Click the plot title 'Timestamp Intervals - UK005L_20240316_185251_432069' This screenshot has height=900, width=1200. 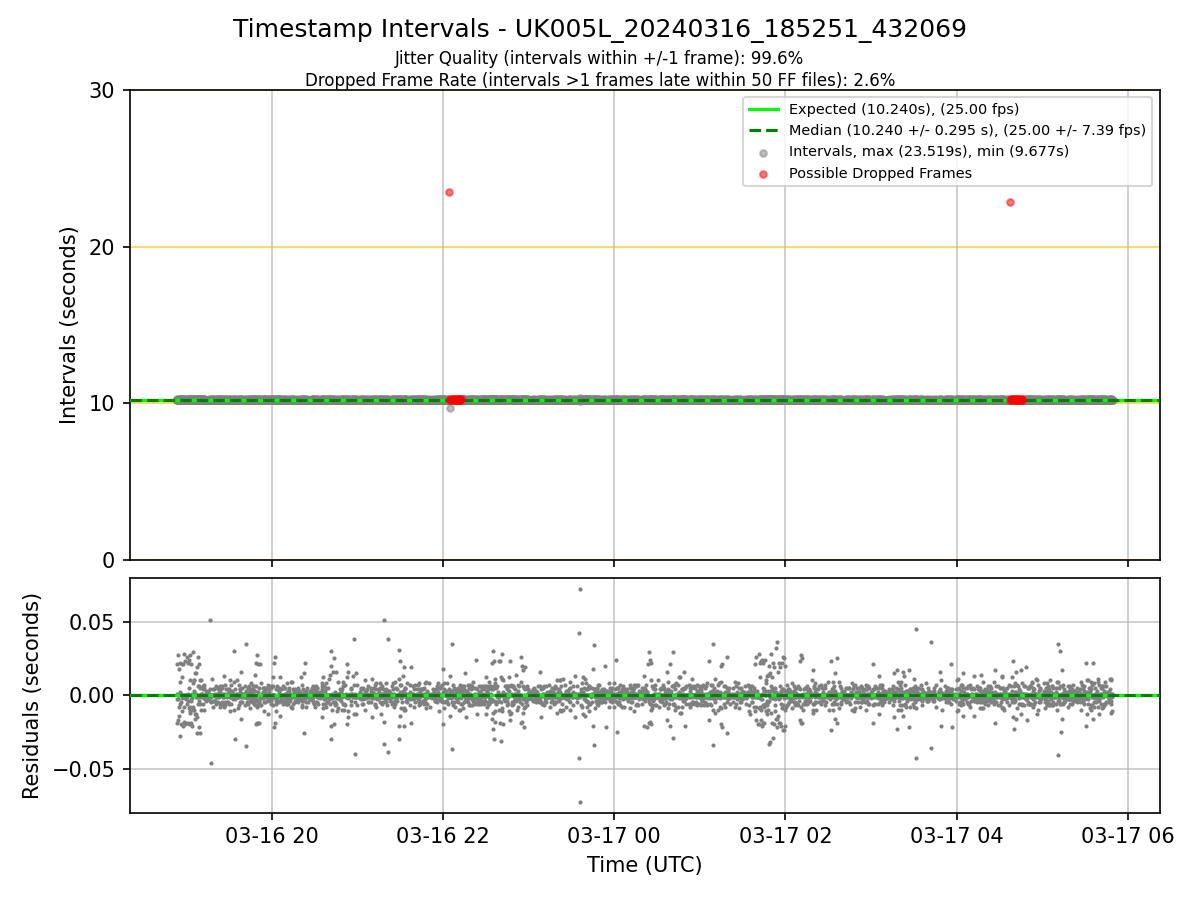(x=600, y=29)
